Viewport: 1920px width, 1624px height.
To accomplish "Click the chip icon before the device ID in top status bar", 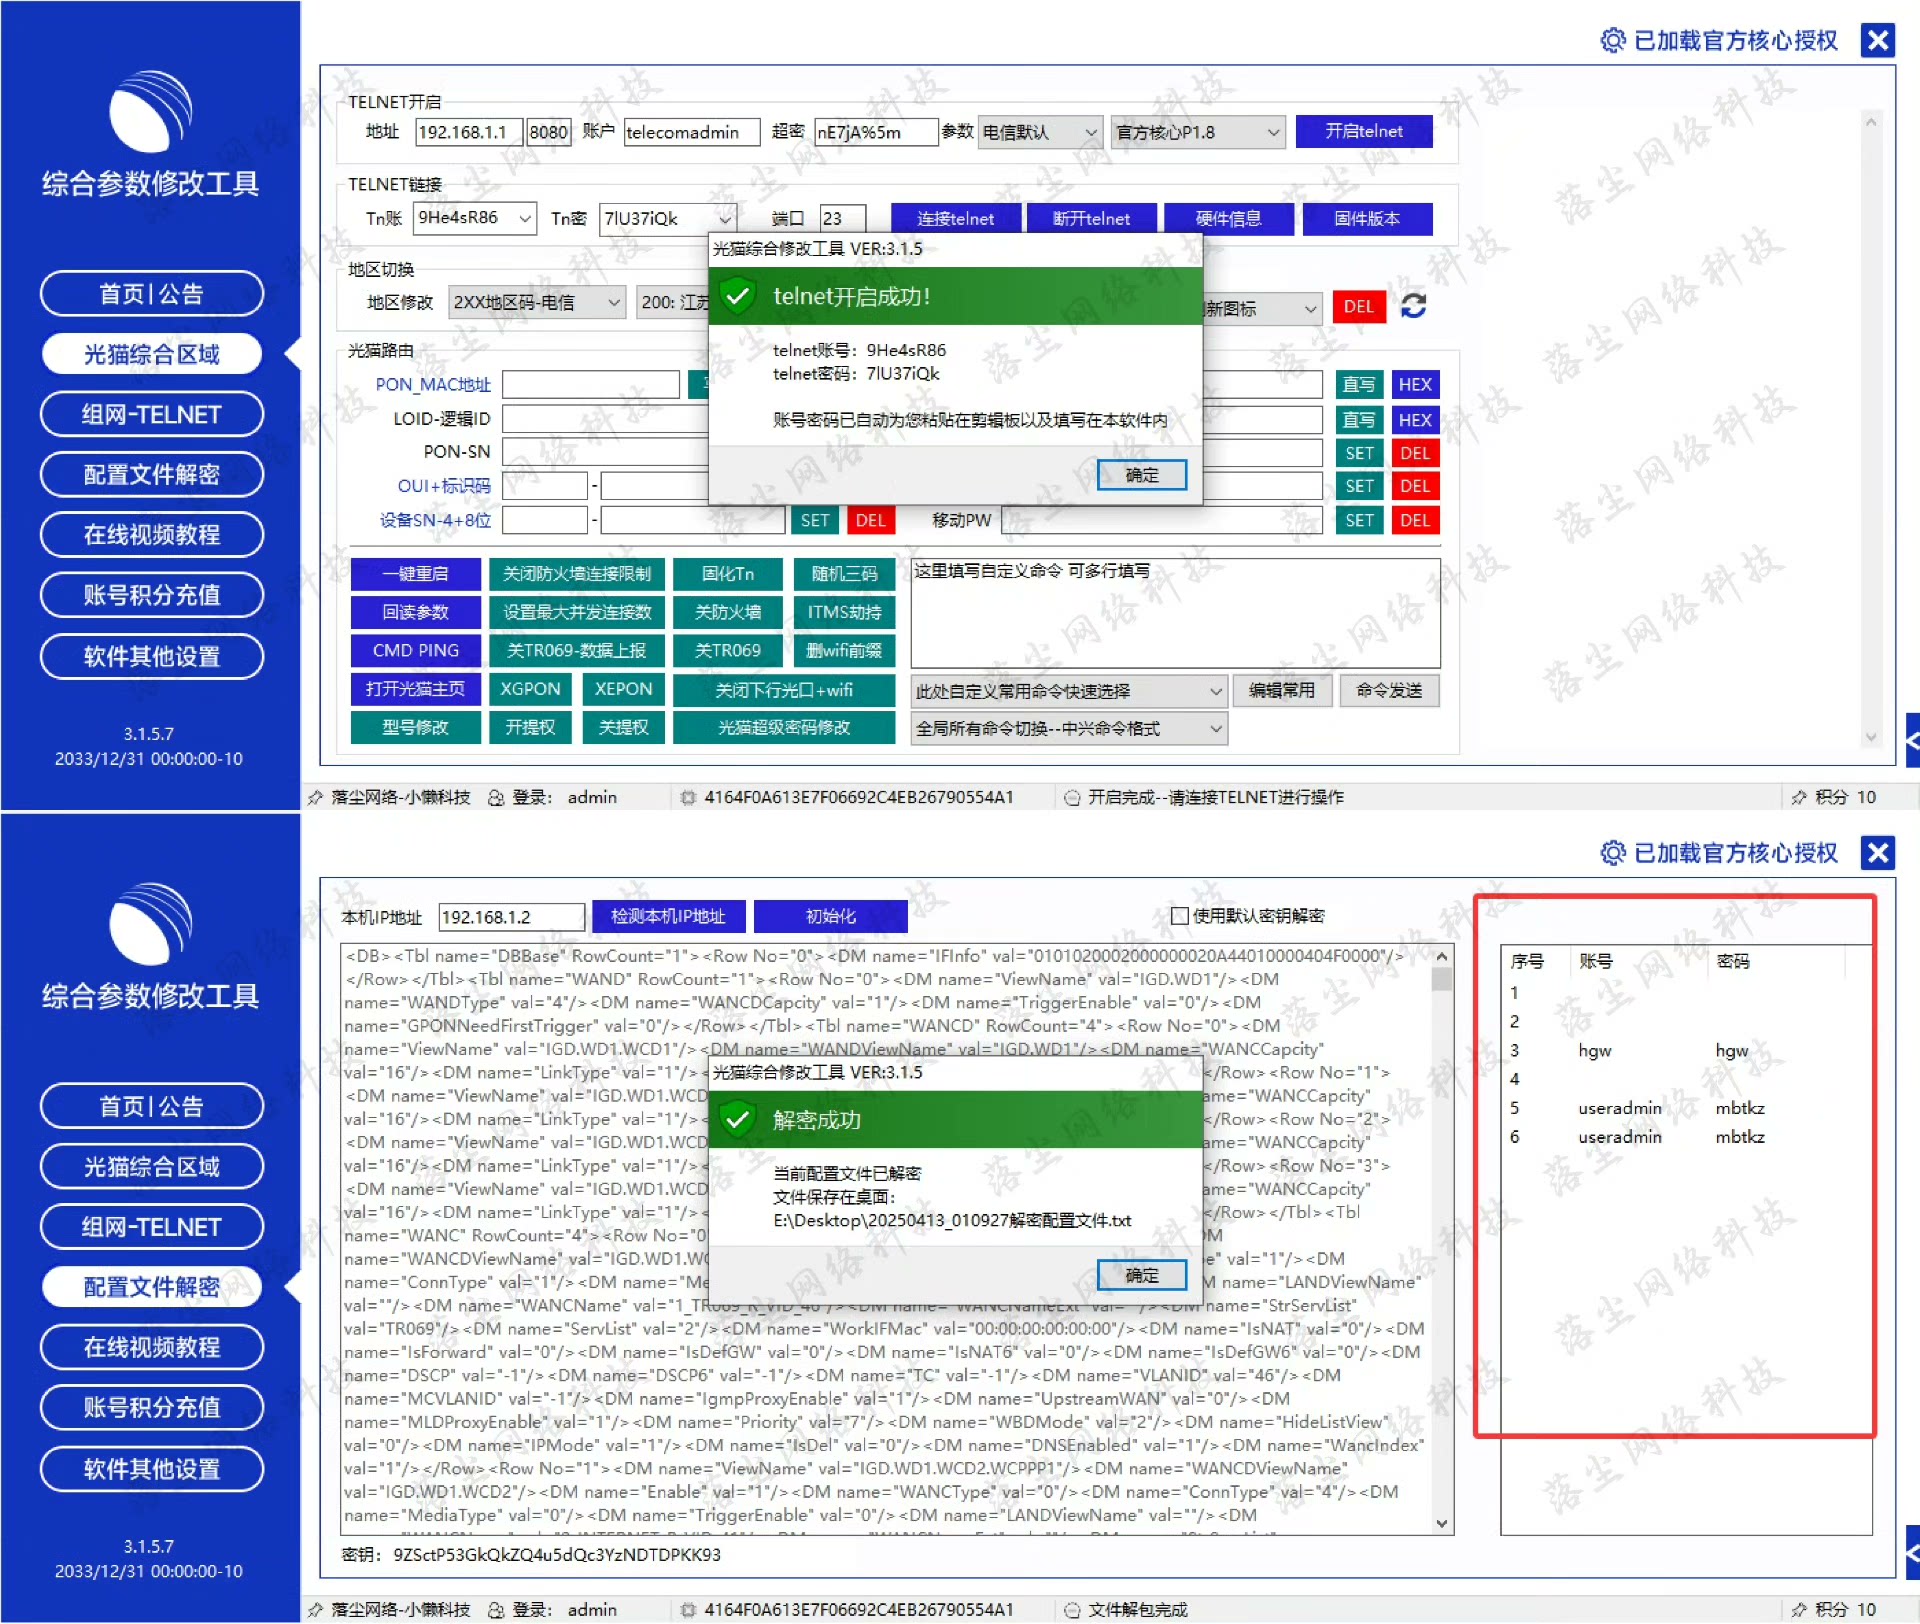I will 688,797.
